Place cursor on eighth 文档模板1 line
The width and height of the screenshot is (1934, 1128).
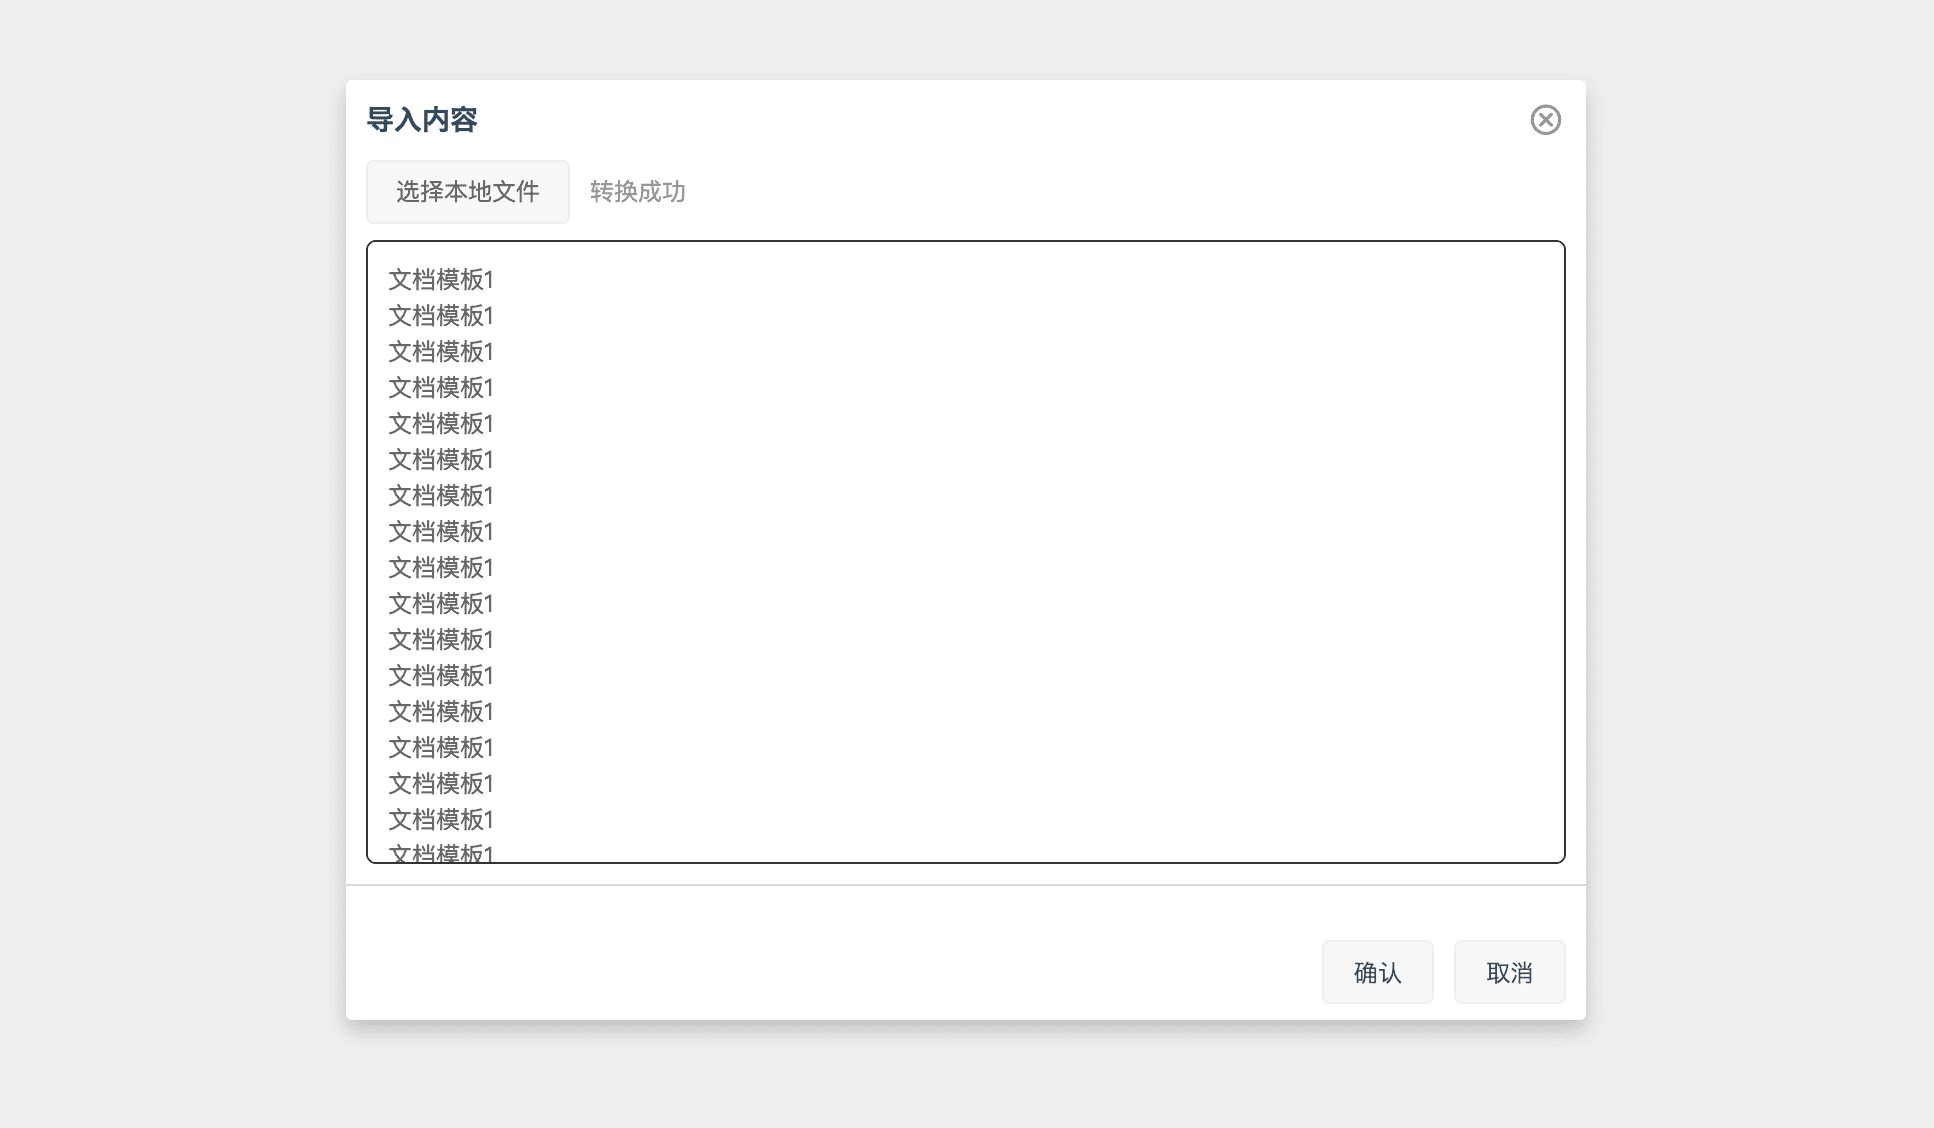[x=441, y=532]
